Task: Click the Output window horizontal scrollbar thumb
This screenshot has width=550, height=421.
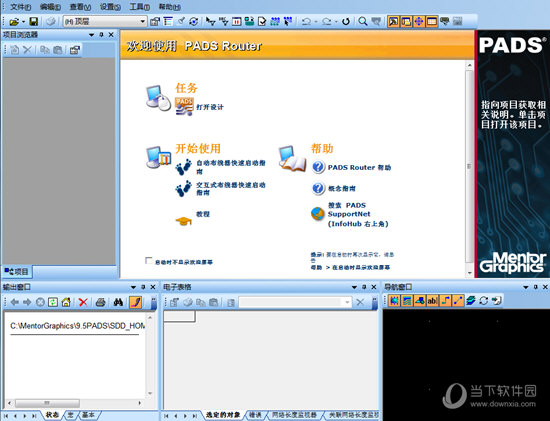Action: click(x=47, y=403)
